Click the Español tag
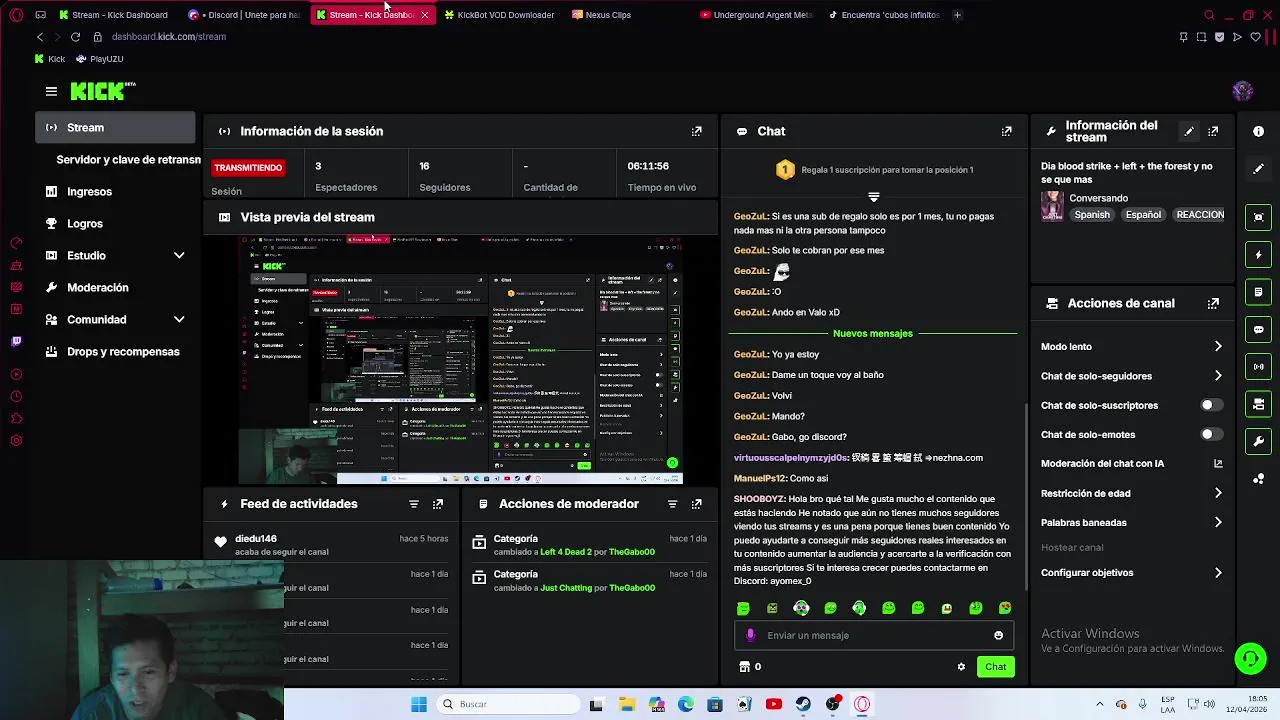Image resolution: width=1280 pixels, height=720 pixels. (1143, 215)
